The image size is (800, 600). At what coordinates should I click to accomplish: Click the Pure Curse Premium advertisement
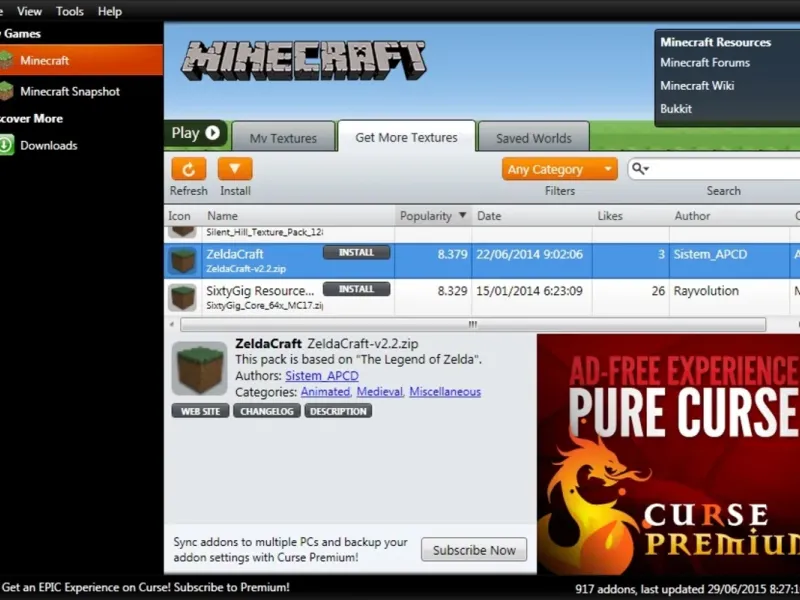coord(668,454)
